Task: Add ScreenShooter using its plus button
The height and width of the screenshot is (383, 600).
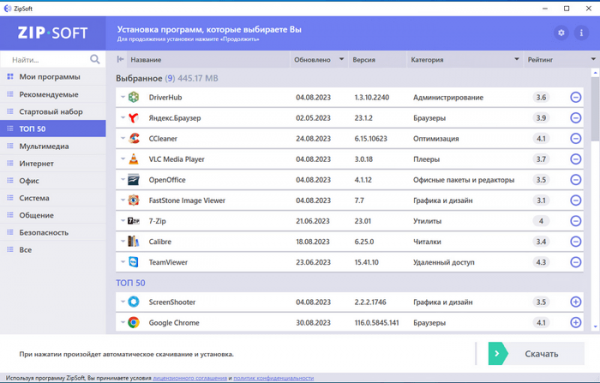Action: 576,302
